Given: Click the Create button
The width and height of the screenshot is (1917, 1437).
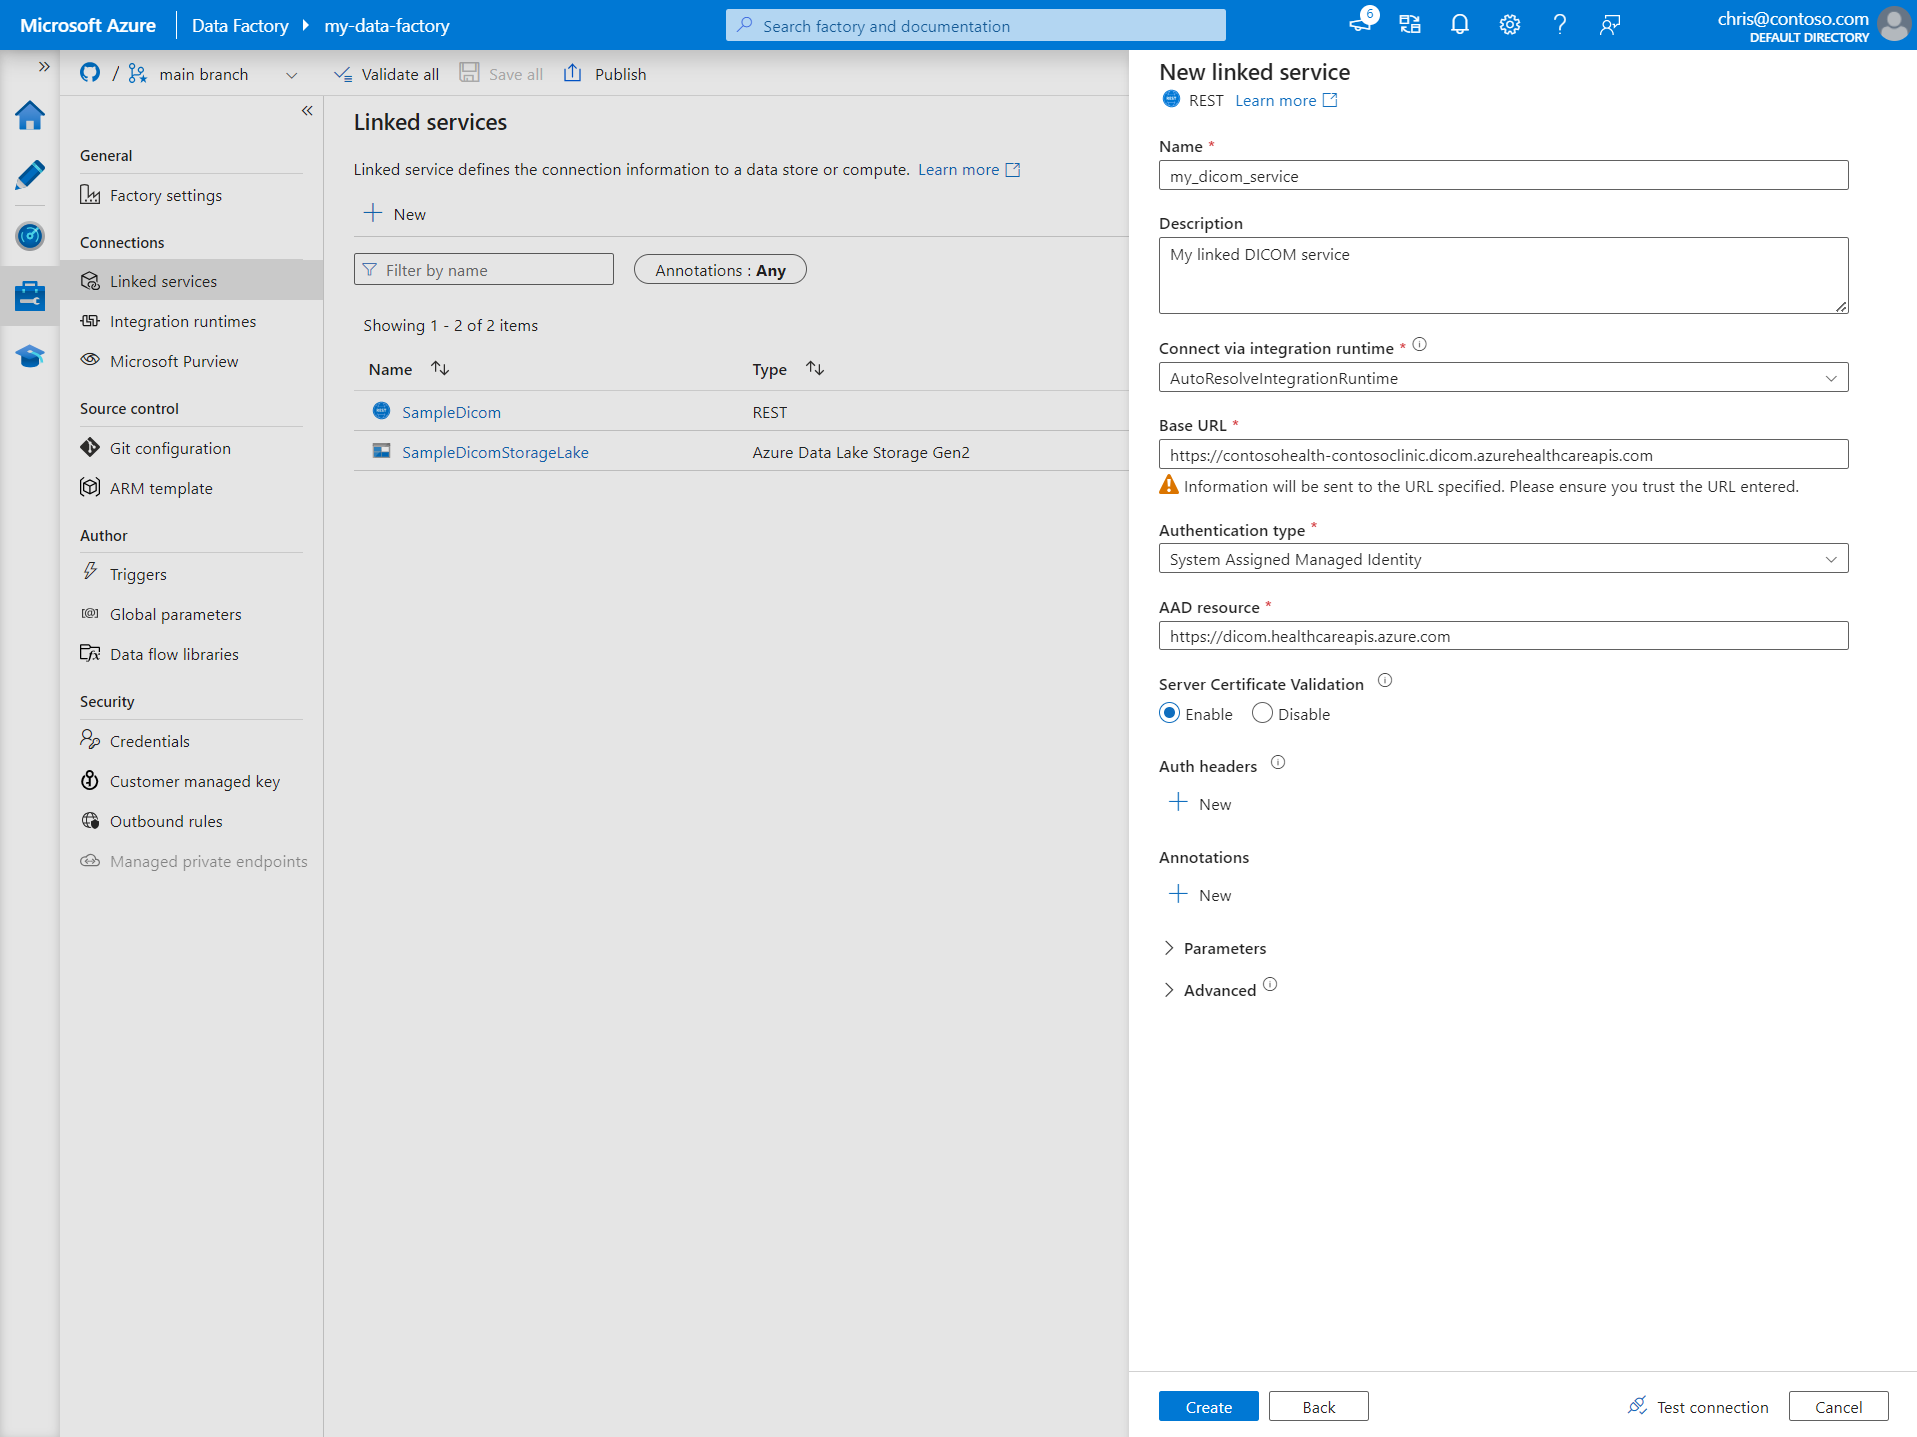Looking at the screenshot, I should (1208, 1406).
